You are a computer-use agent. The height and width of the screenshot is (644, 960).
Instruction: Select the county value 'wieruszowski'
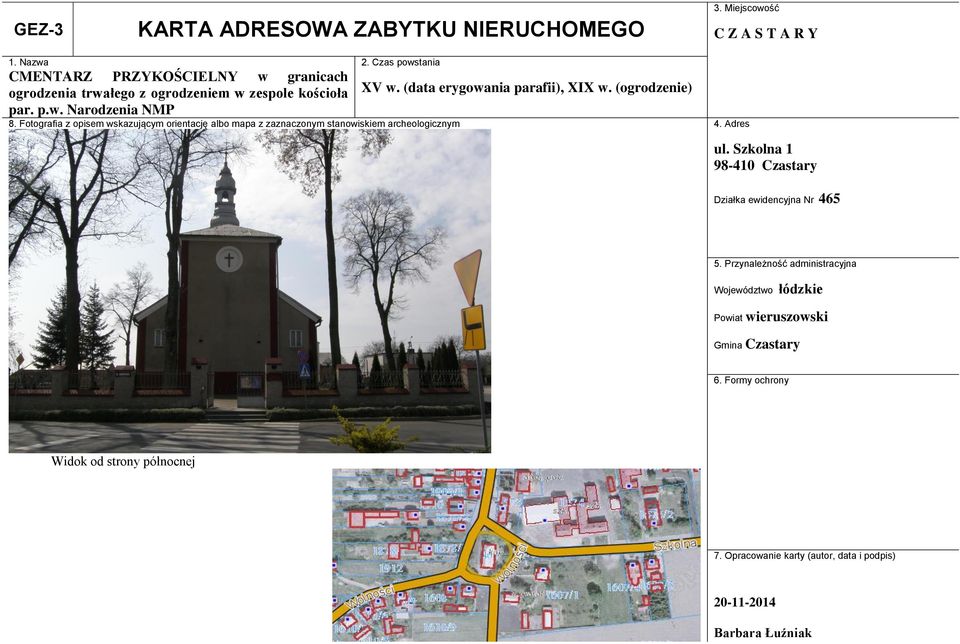coord(787,316)
